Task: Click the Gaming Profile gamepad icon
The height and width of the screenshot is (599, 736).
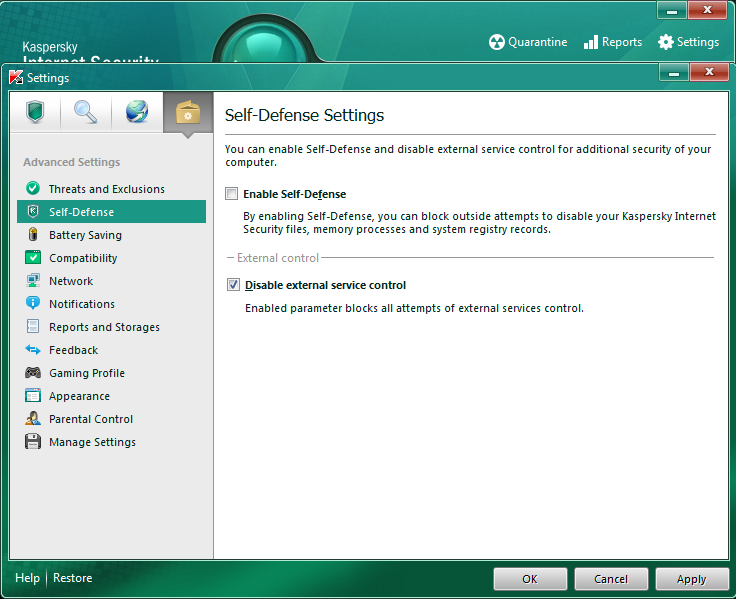Action: 33,373
